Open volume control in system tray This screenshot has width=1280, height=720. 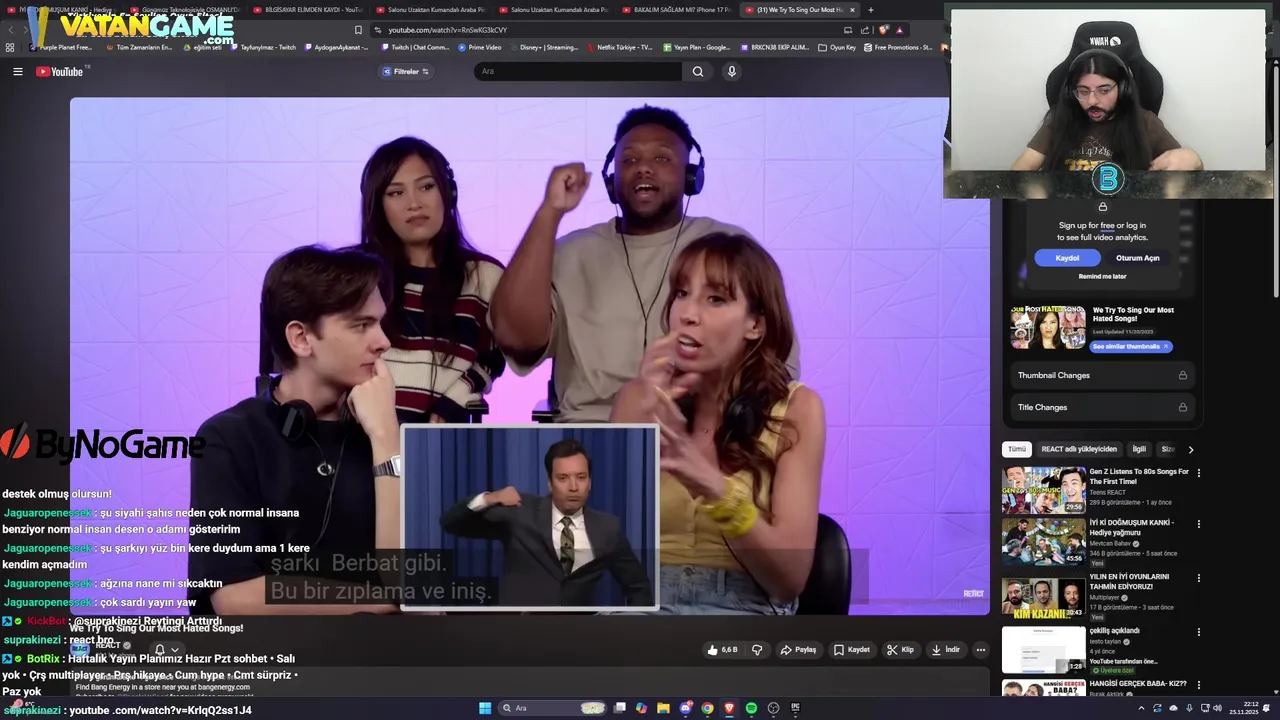1217,708
